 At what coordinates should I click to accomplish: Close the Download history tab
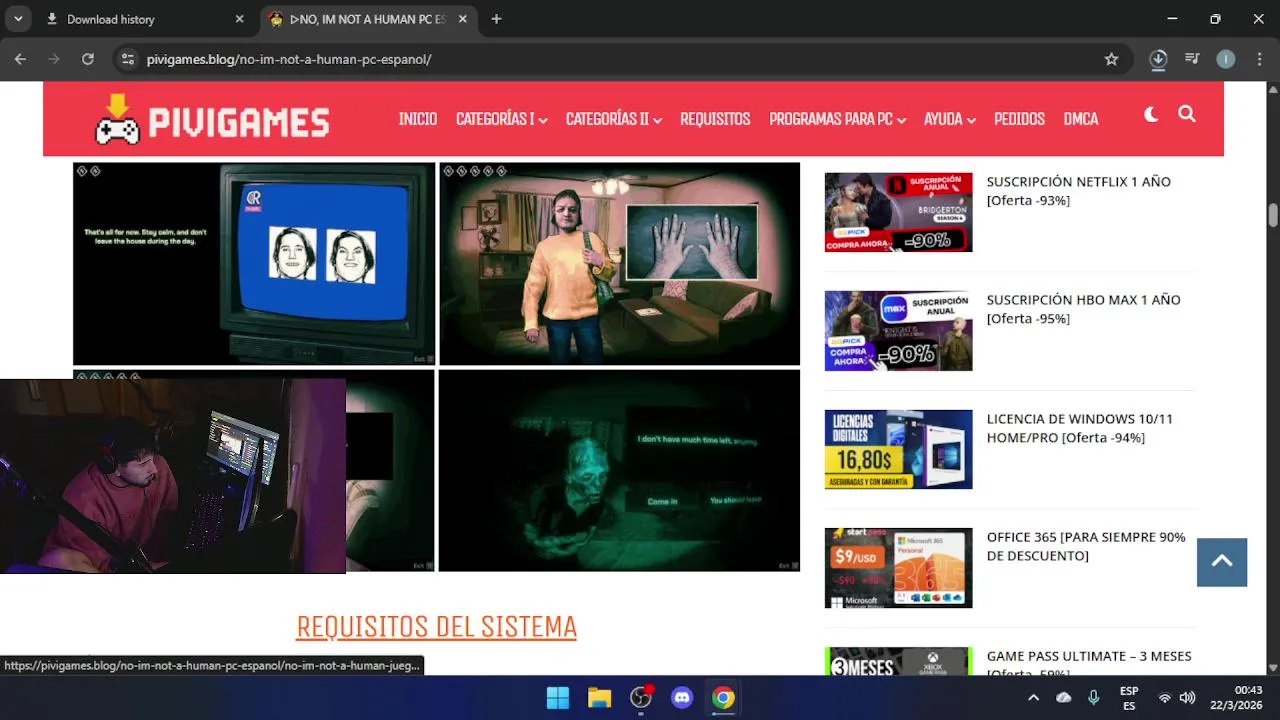pyautogui.click(x=239, y=19)
